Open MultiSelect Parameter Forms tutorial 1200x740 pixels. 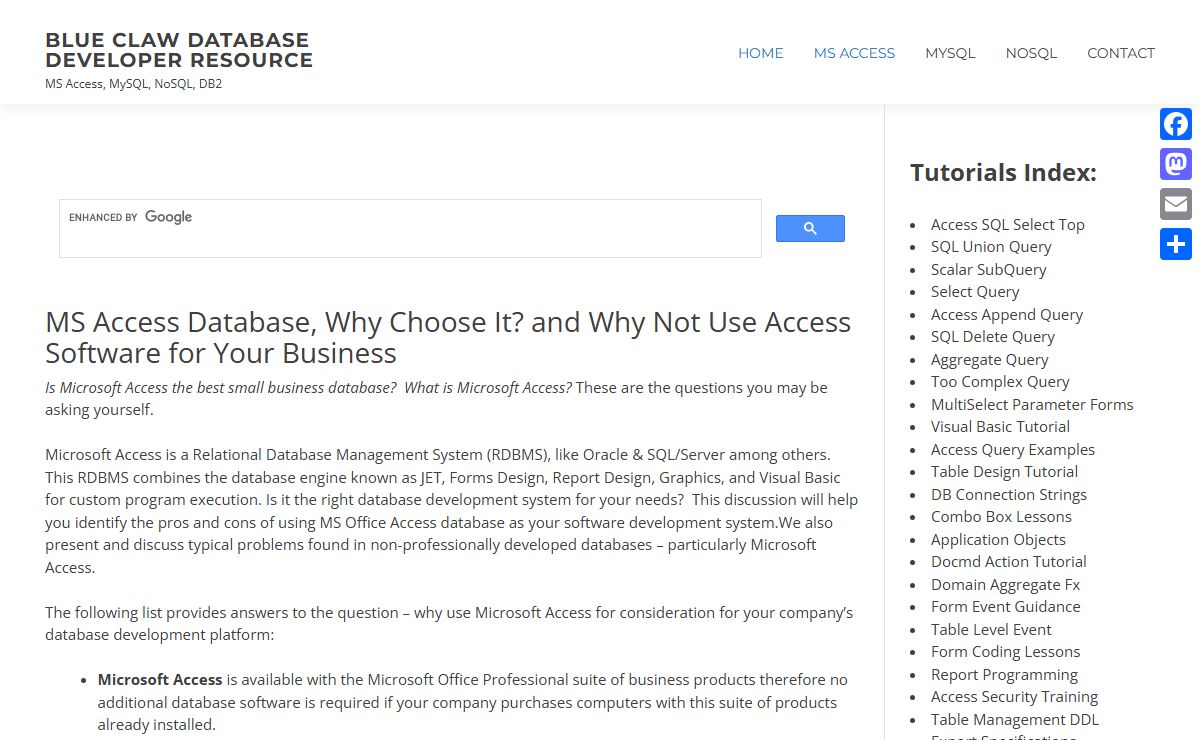pyautogui.click(x=1032, y=404)
